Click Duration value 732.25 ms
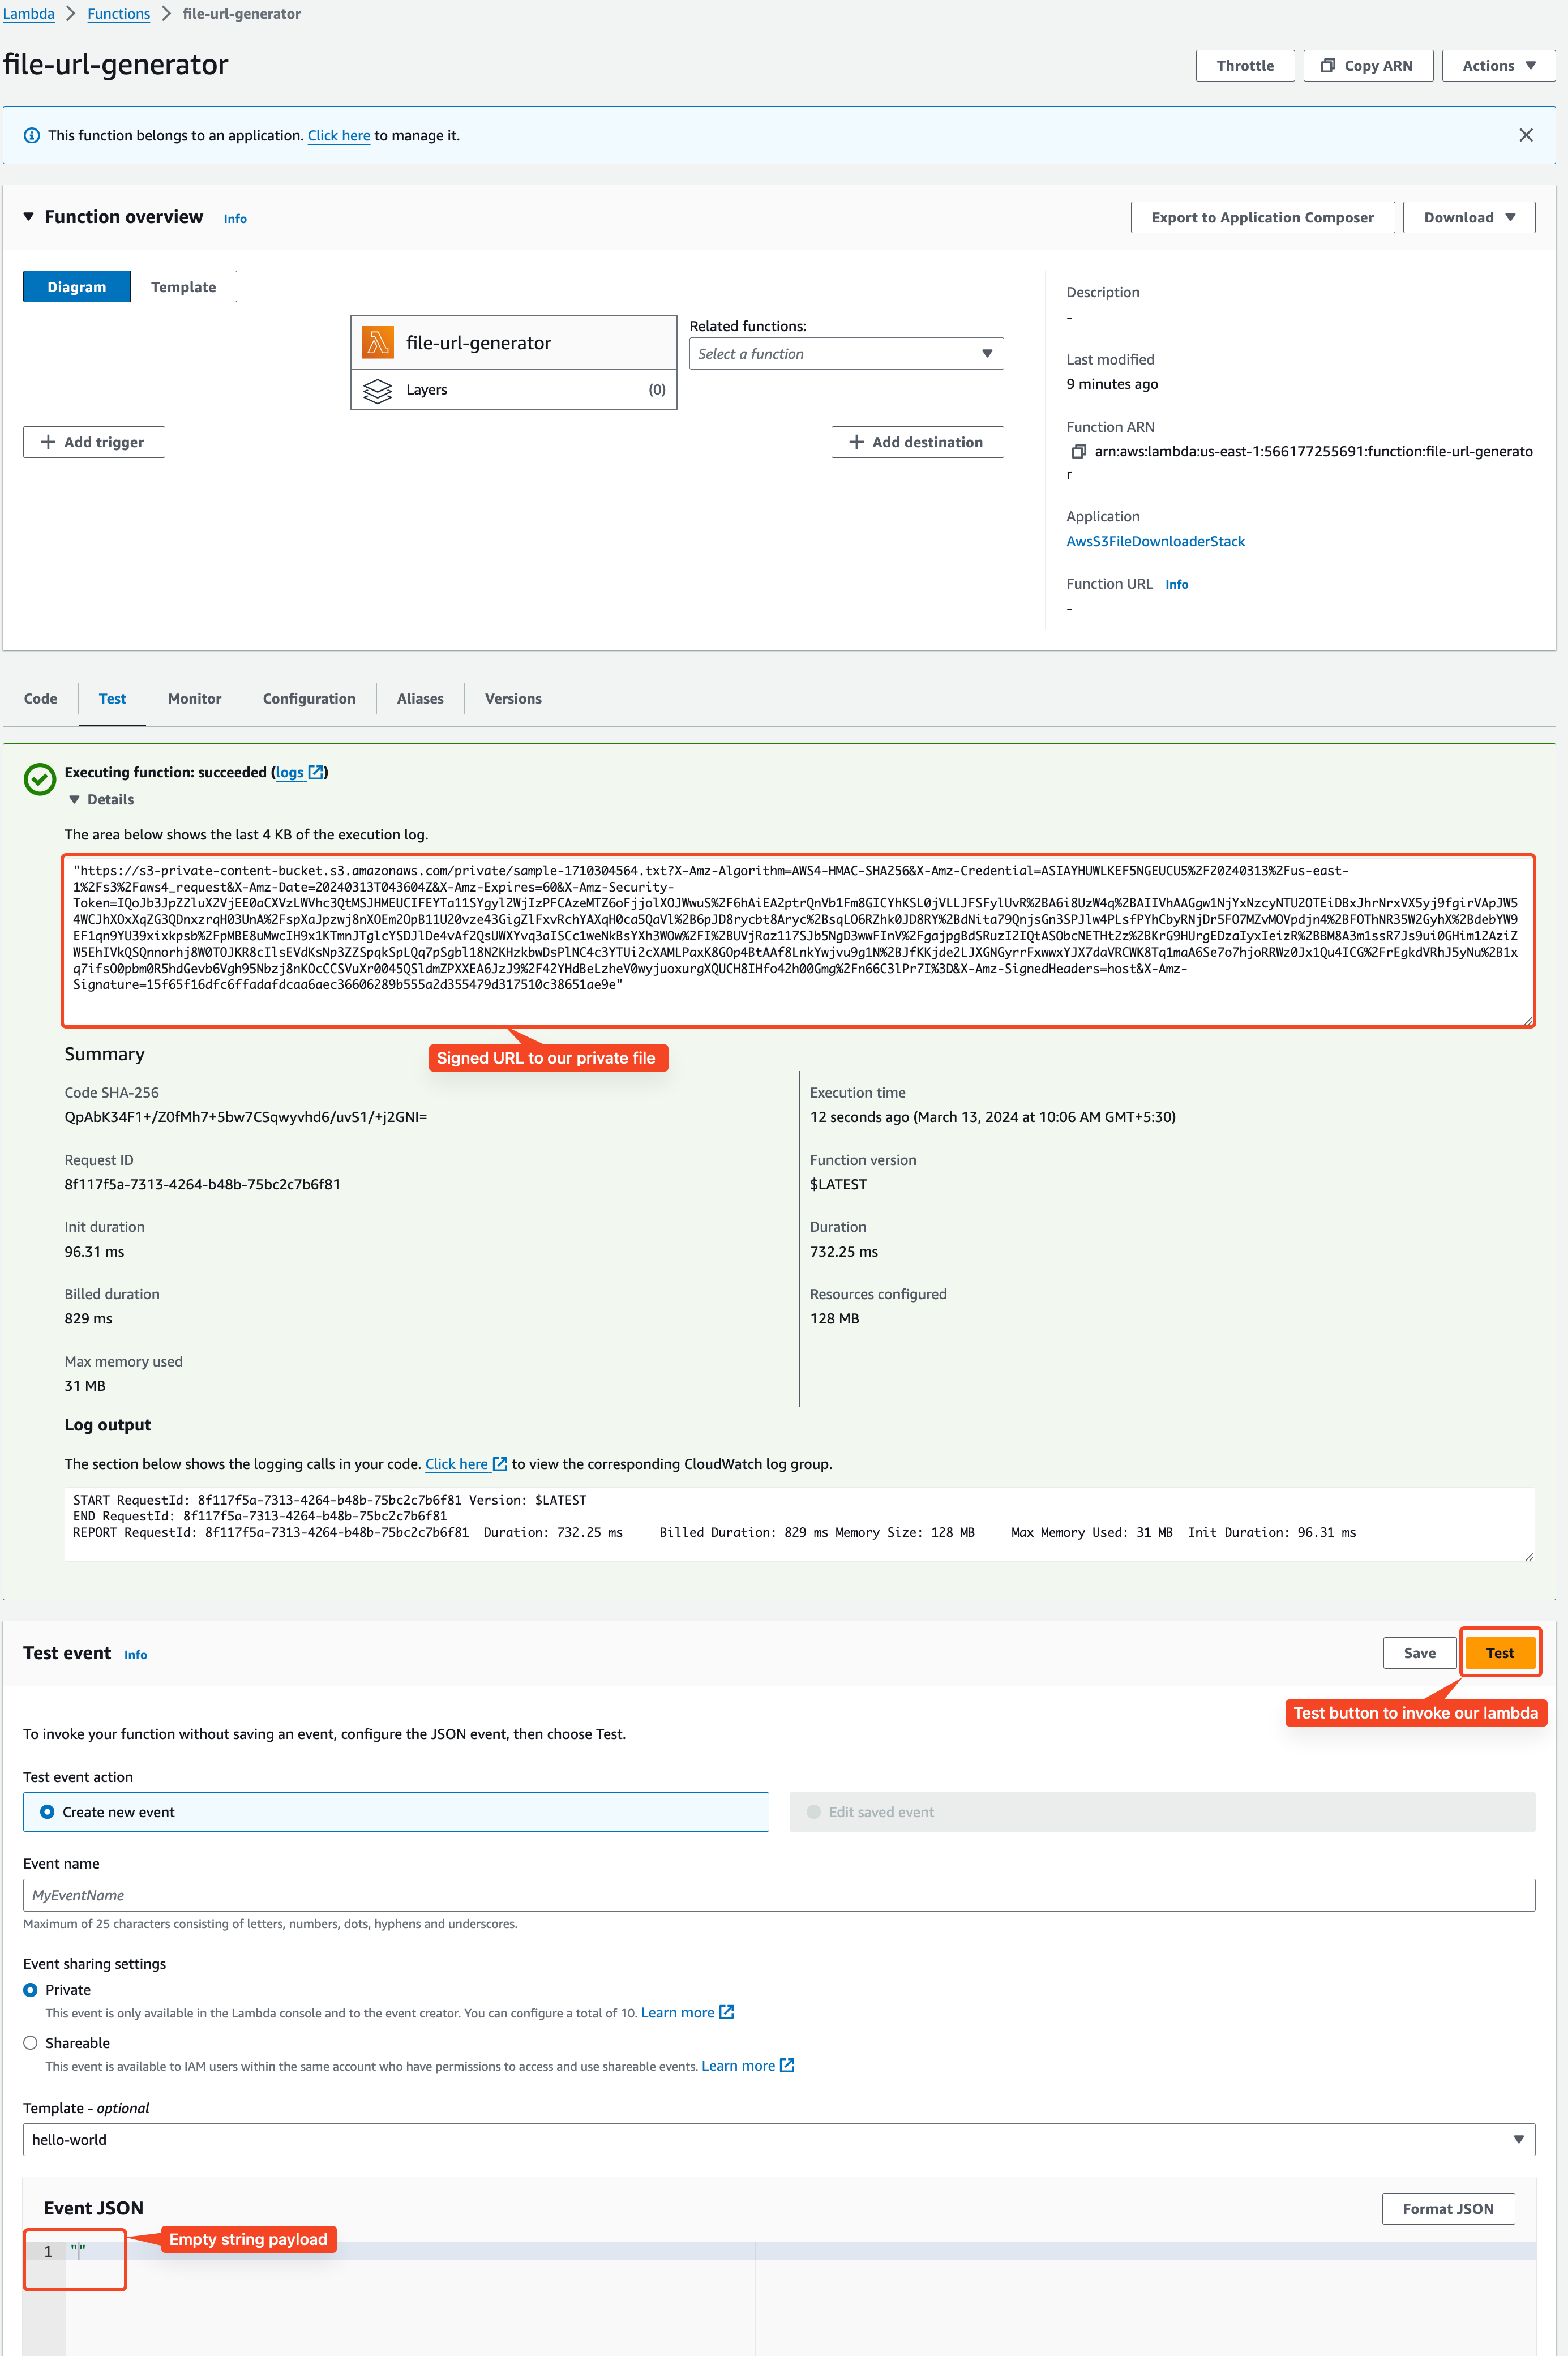Viewport: 1568px width, 2356px height. point(843,1252)
